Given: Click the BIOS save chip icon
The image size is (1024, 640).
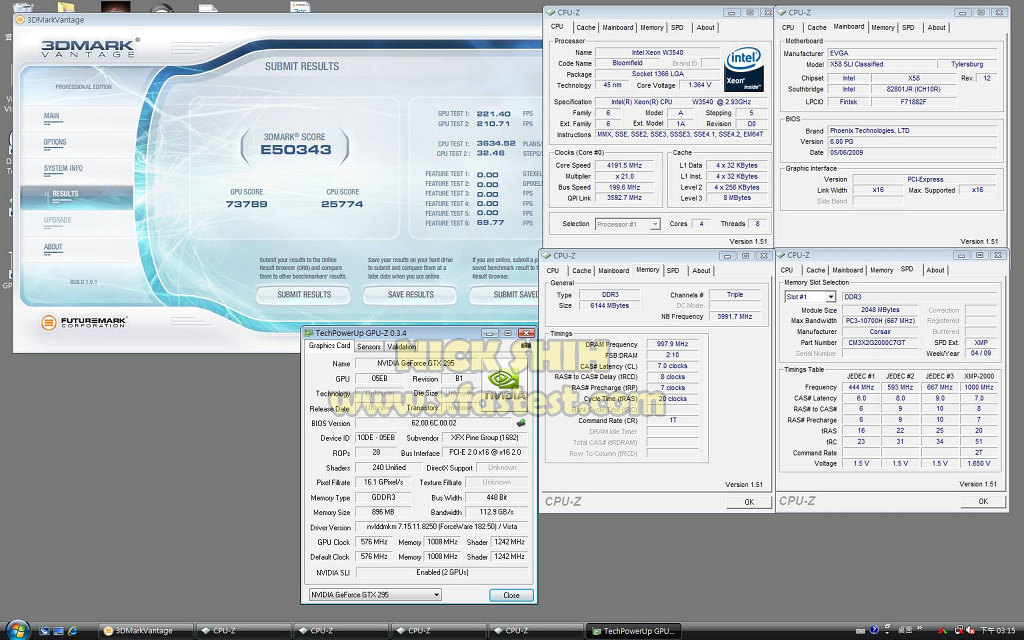Looking at the screenshot, I should 520,423.
